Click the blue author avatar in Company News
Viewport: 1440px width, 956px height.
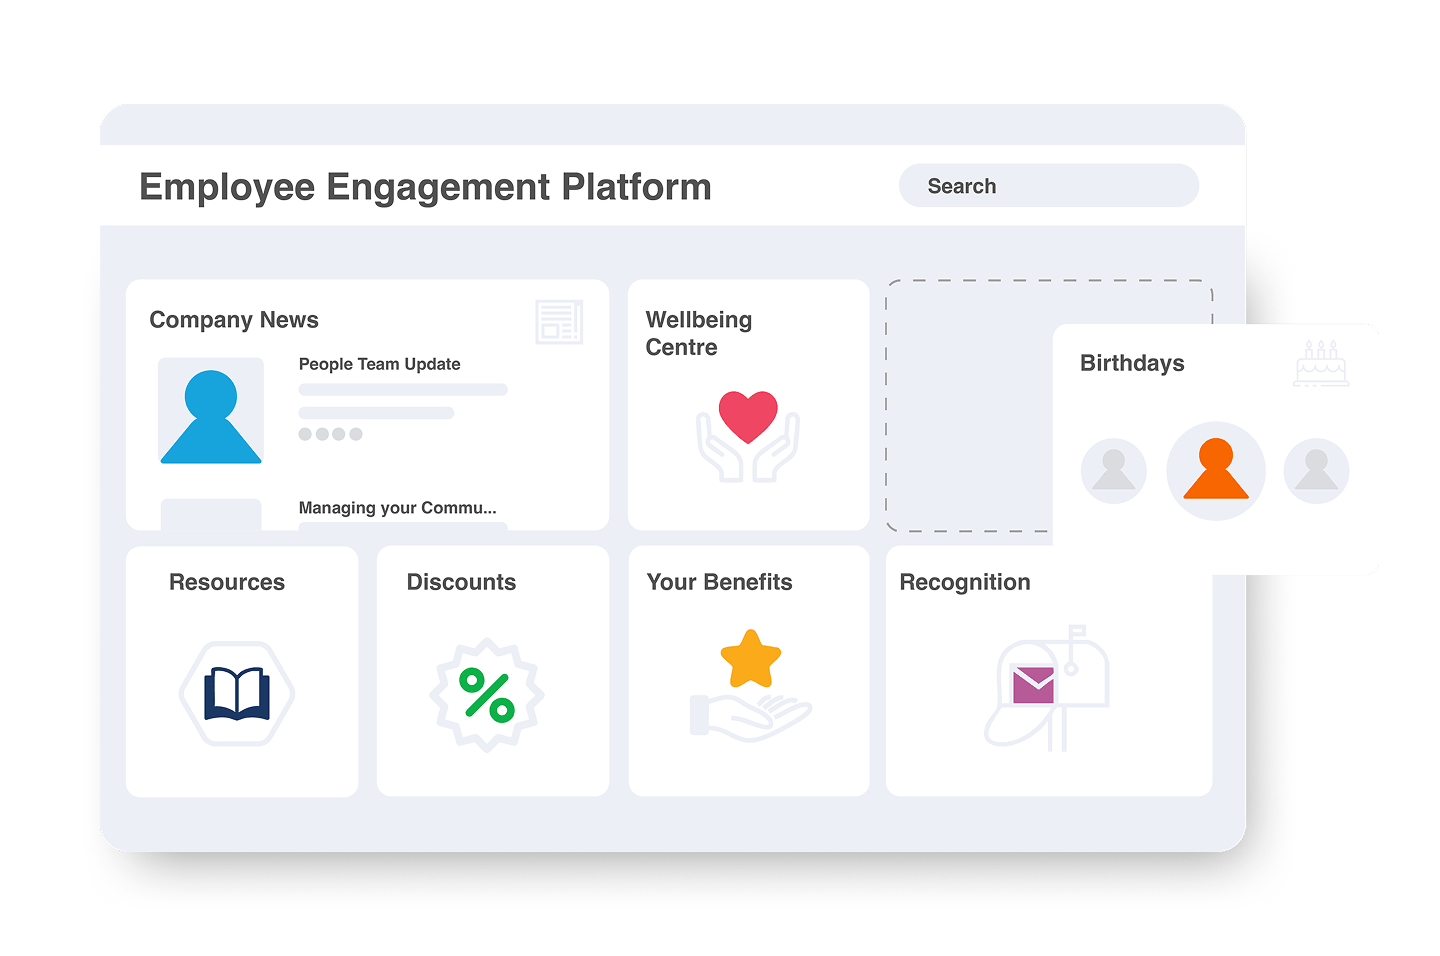point(210,412)
